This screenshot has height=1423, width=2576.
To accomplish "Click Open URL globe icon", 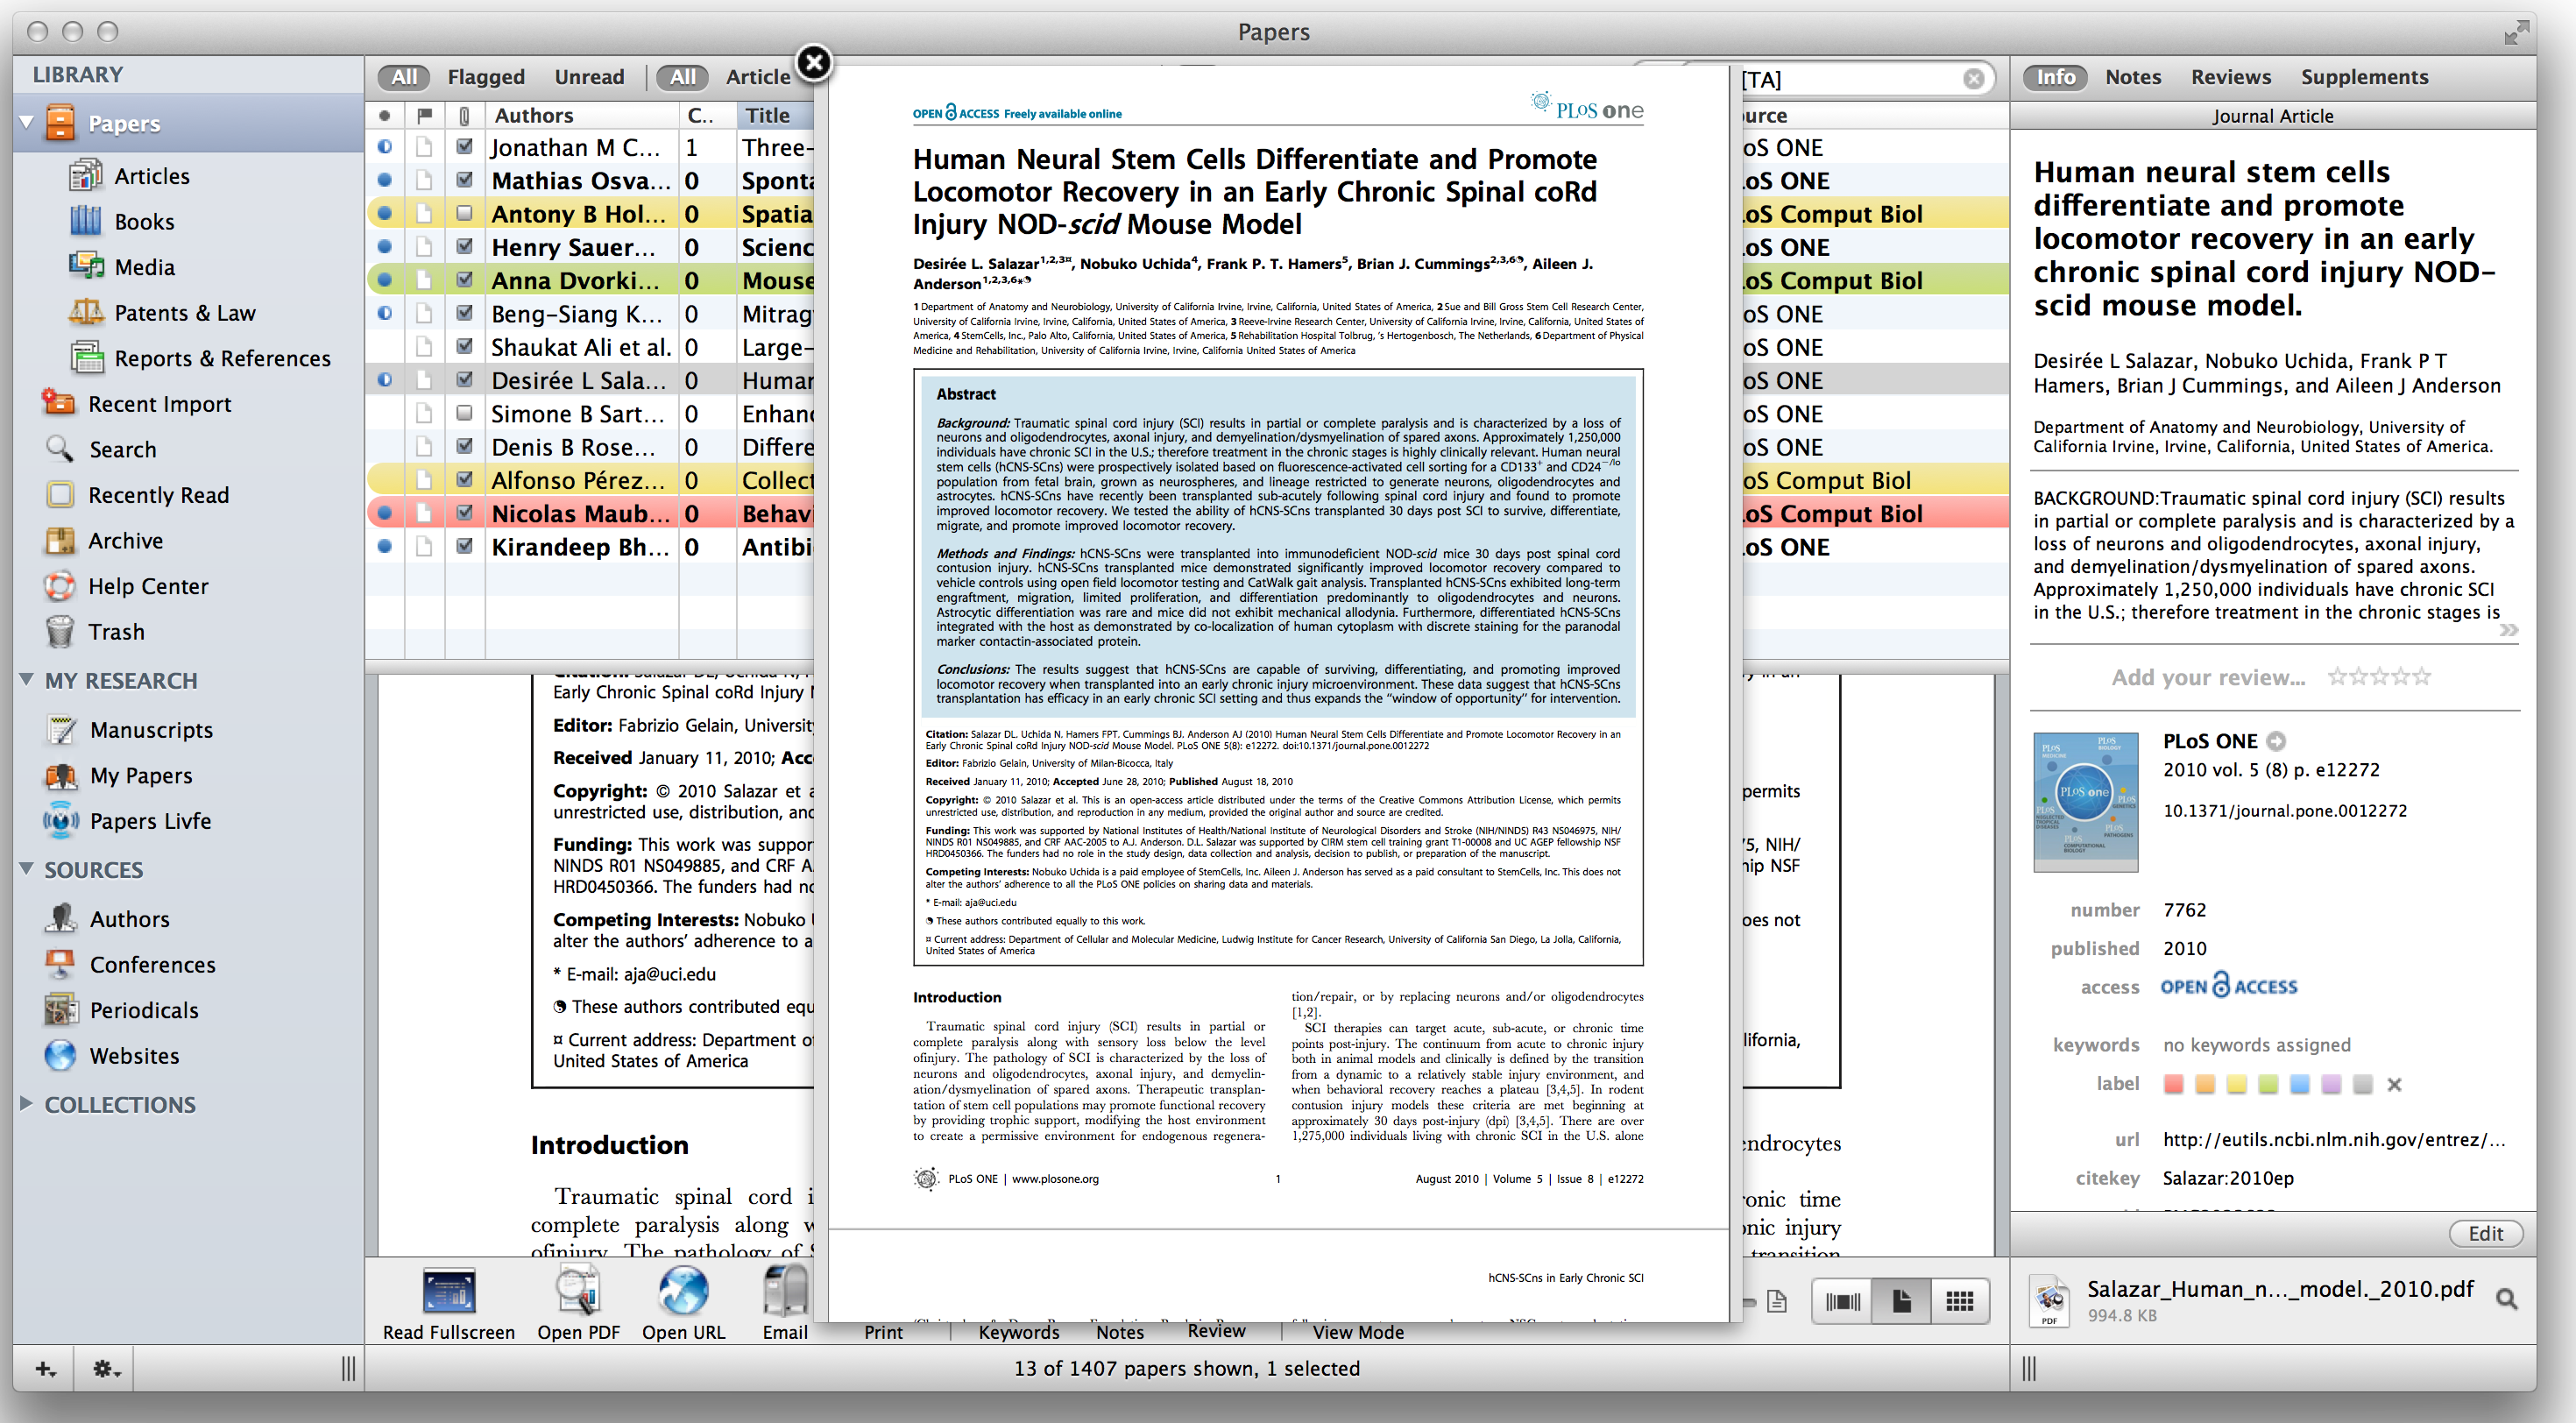I will (x=683, y=1290).
